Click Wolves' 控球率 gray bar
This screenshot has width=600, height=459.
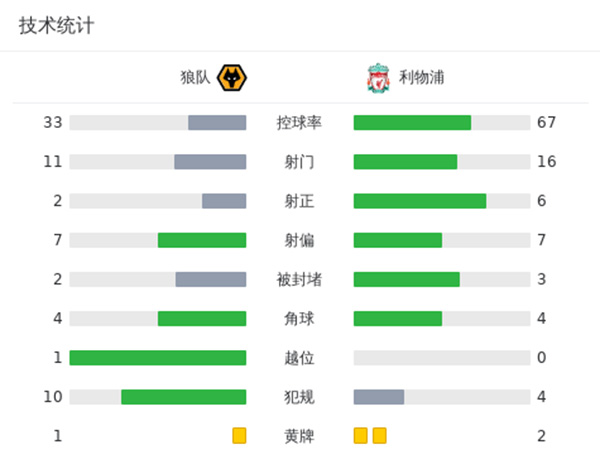point(217,123)
